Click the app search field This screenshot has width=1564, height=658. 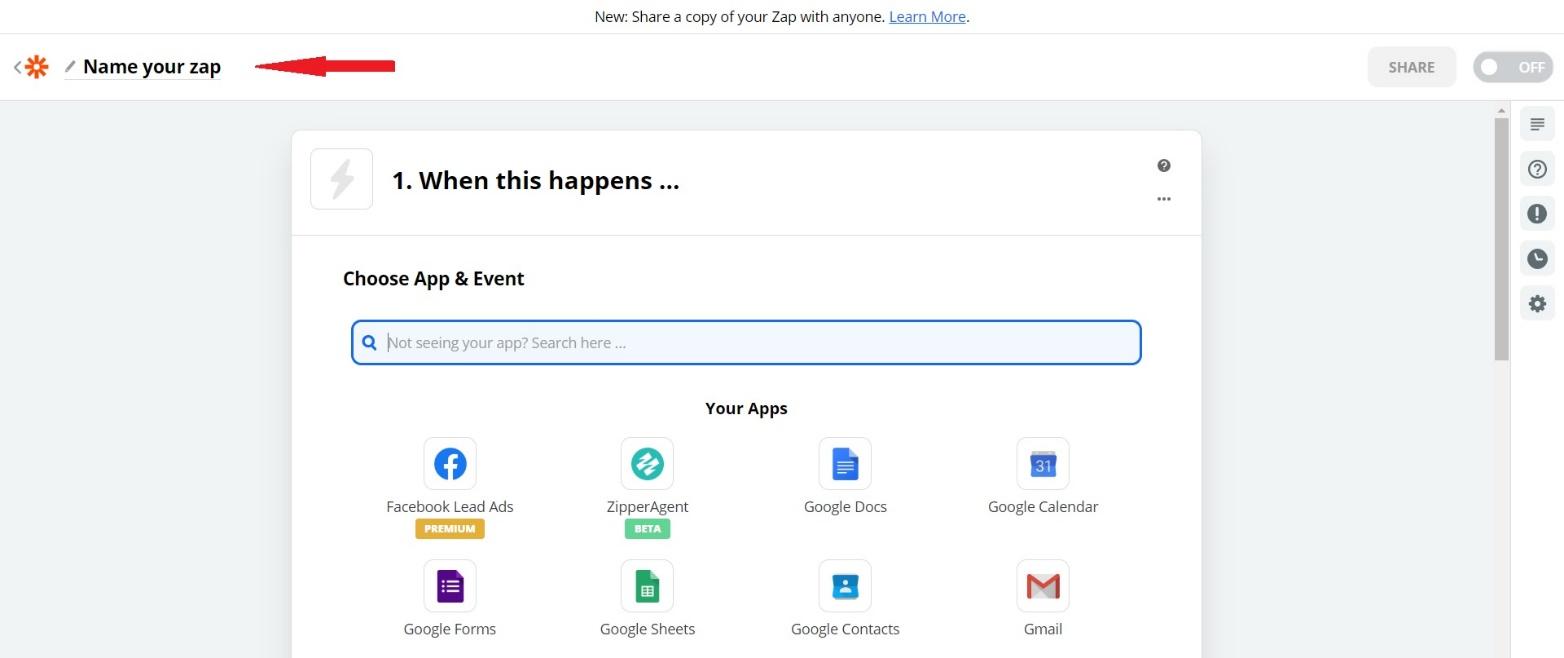tap(746, 342)
